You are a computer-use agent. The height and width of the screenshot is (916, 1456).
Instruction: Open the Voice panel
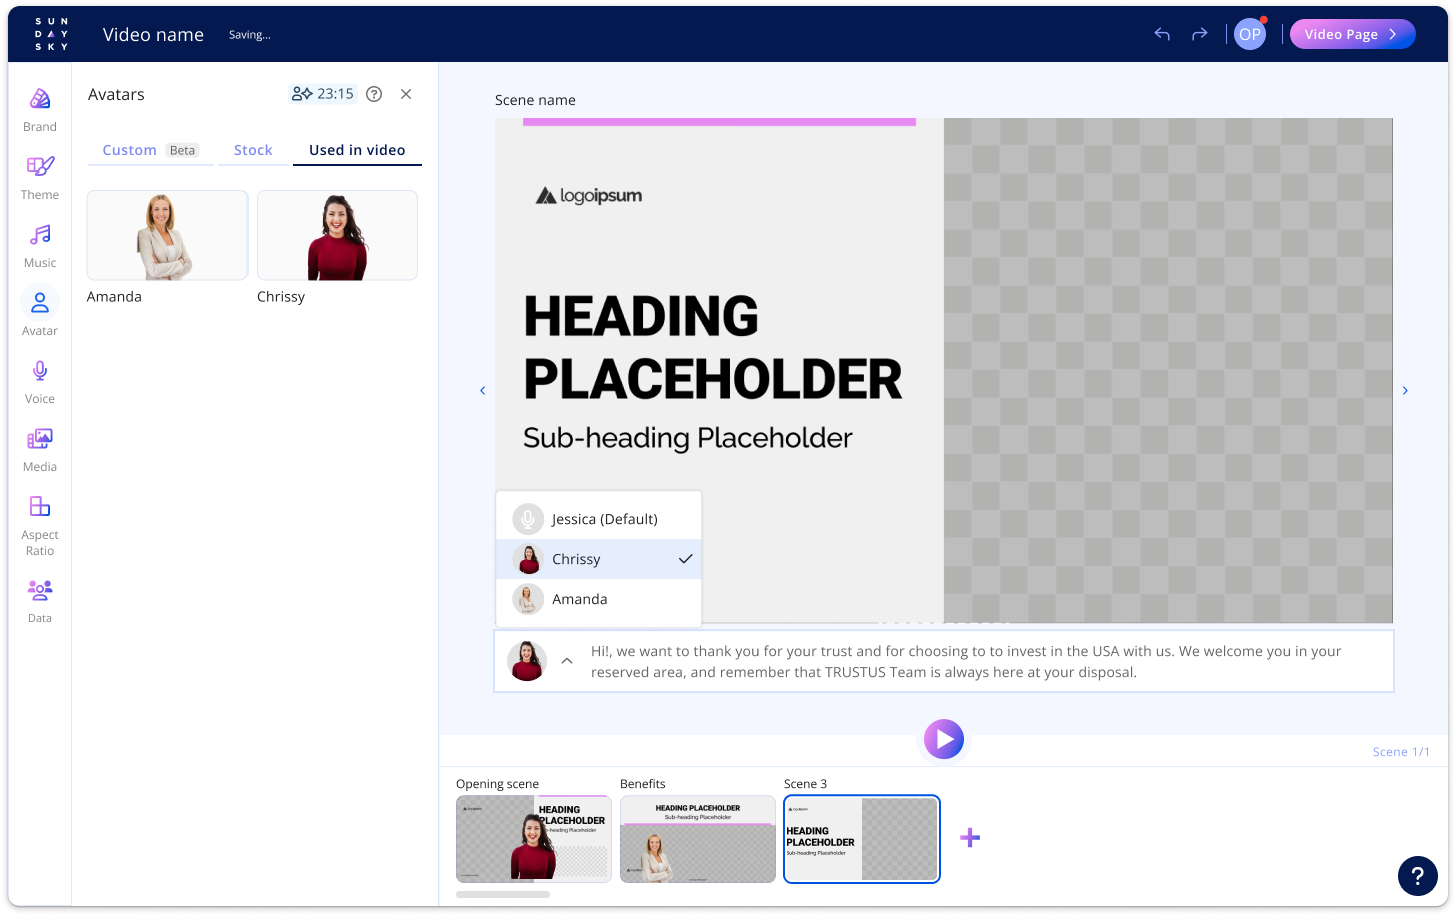[40, 382]
